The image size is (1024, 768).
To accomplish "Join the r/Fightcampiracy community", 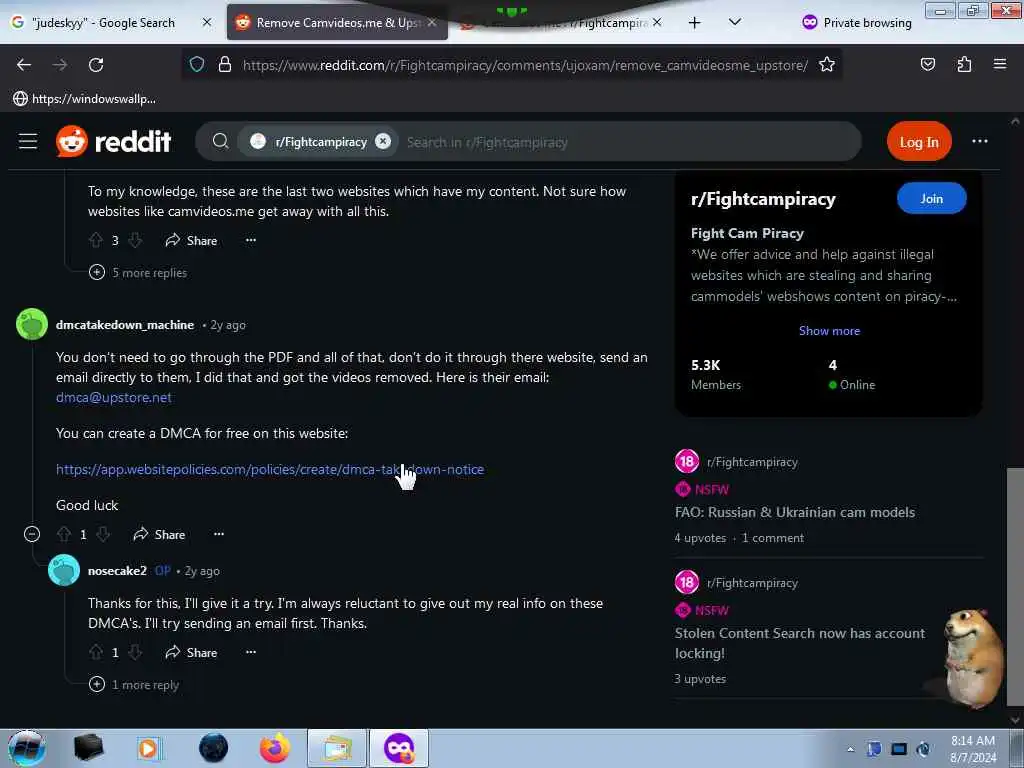I will pyautogui.click(x=931, y=199).
